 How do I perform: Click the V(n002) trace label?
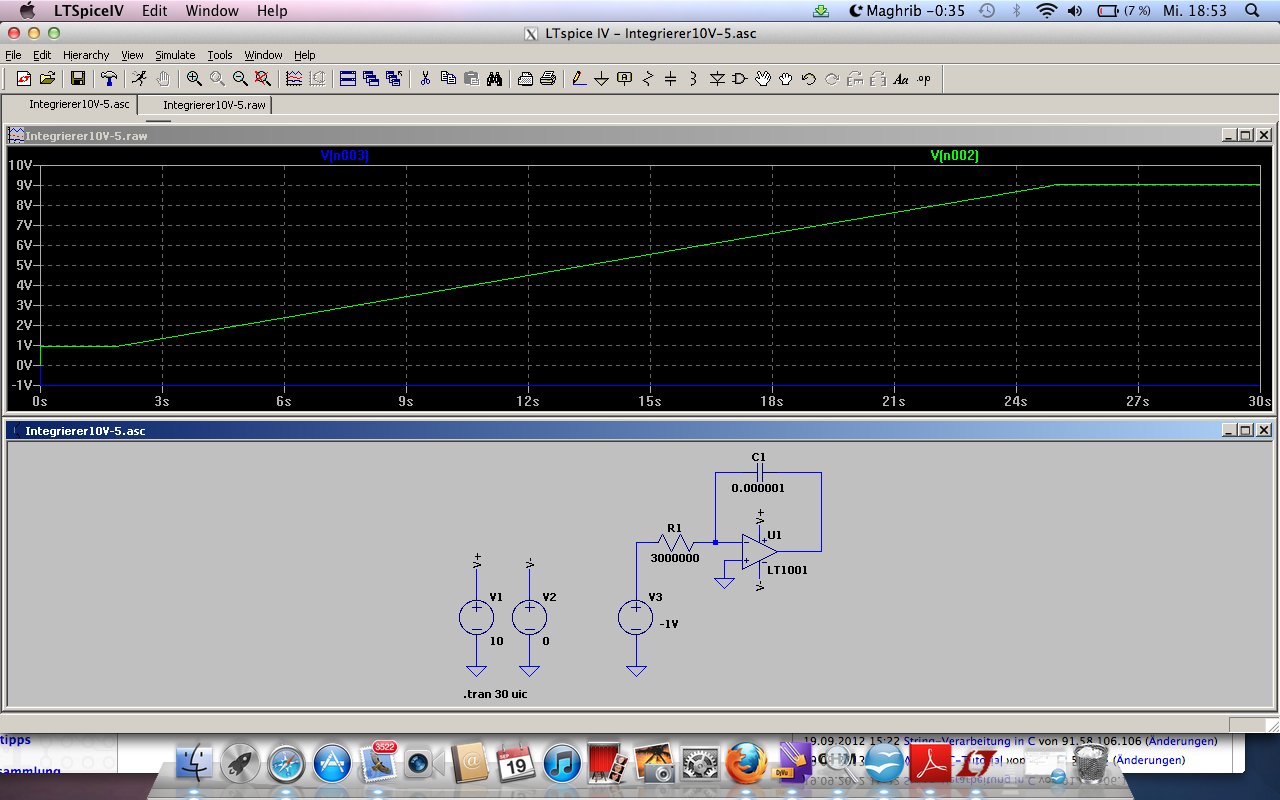pos(954,156)
